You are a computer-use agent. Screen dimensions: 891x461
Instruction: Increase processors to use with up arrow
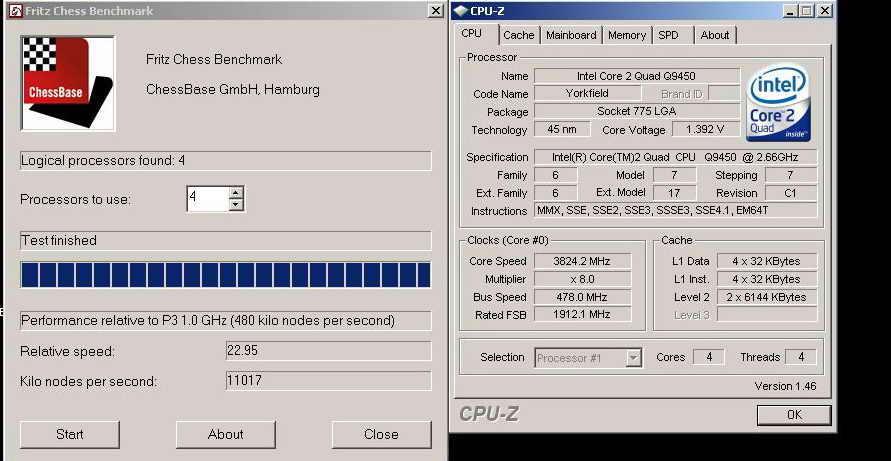click(x=237, y=192)
